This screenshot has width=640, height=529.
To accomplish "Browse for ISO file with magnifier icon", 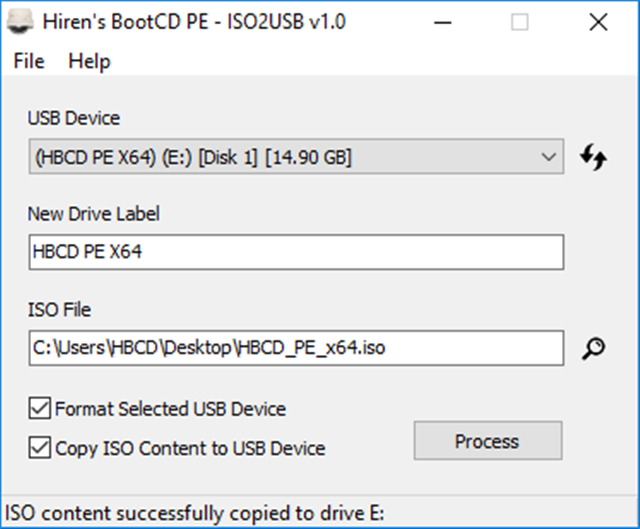I will pos(593,348).
